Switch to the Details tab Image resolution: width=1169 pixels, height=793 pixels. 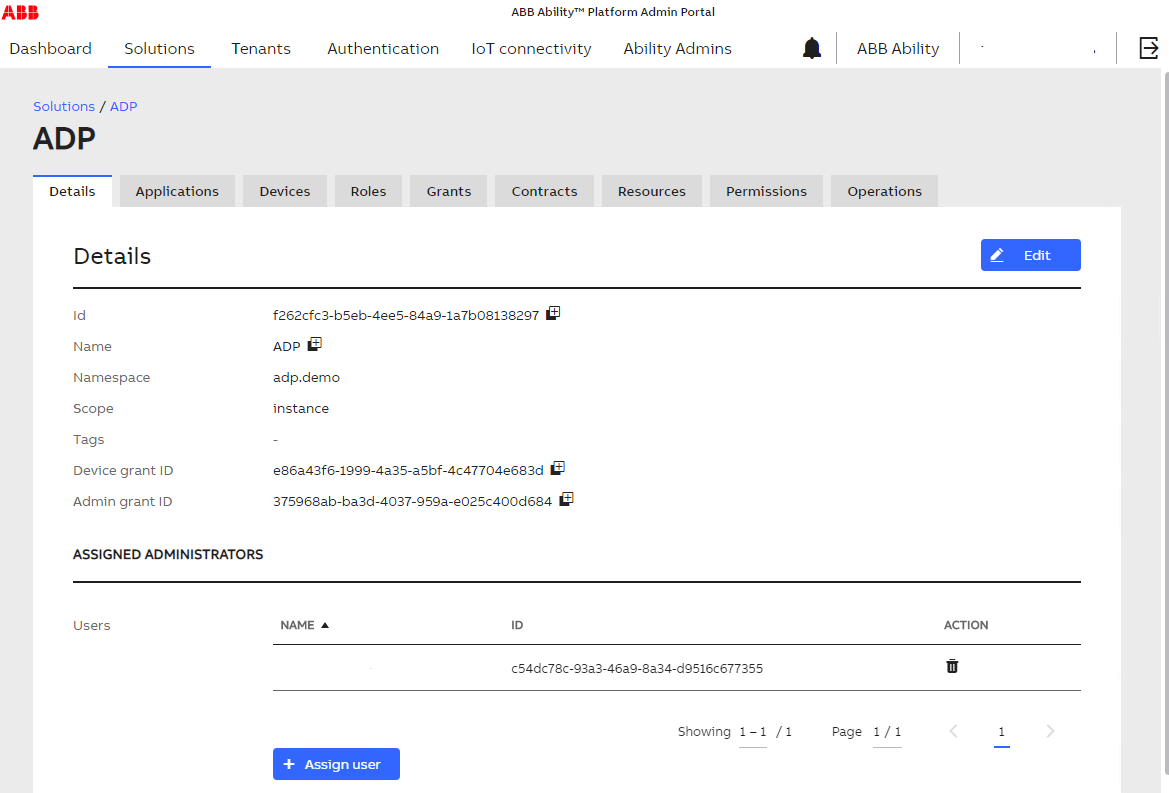pyautogui.click(x=72, y=192)
